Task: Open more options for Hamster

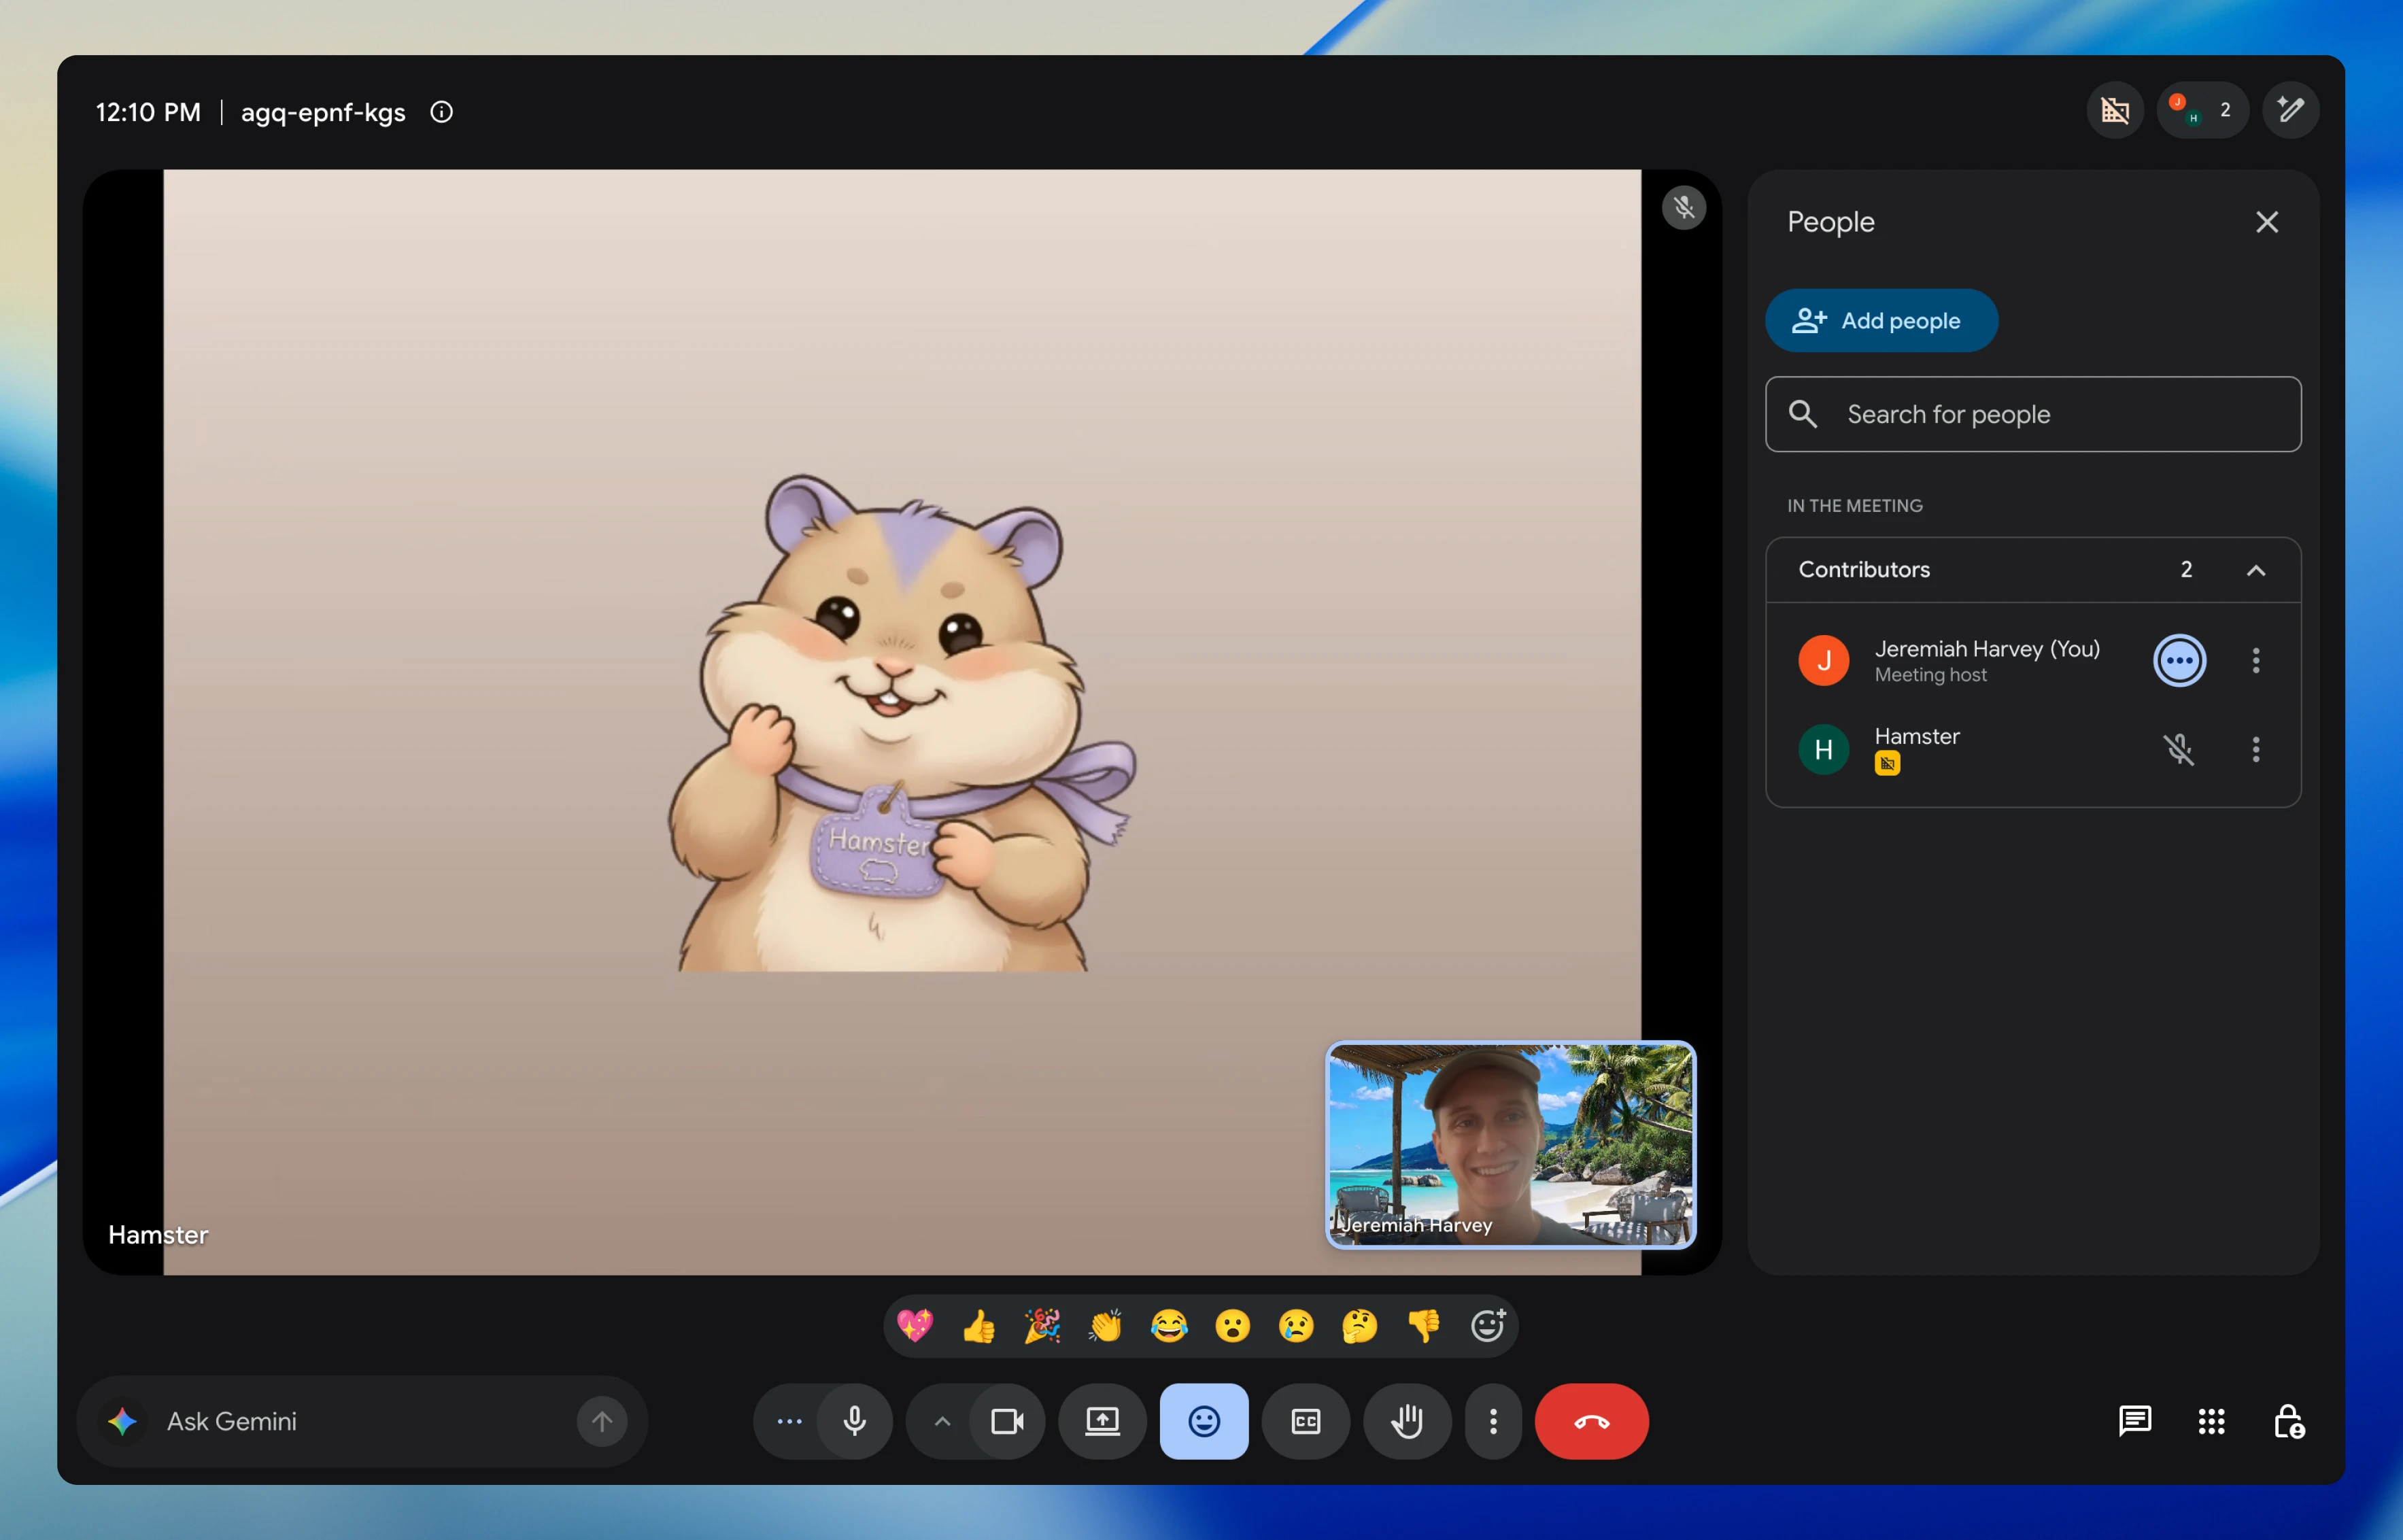Action: 2256,749
